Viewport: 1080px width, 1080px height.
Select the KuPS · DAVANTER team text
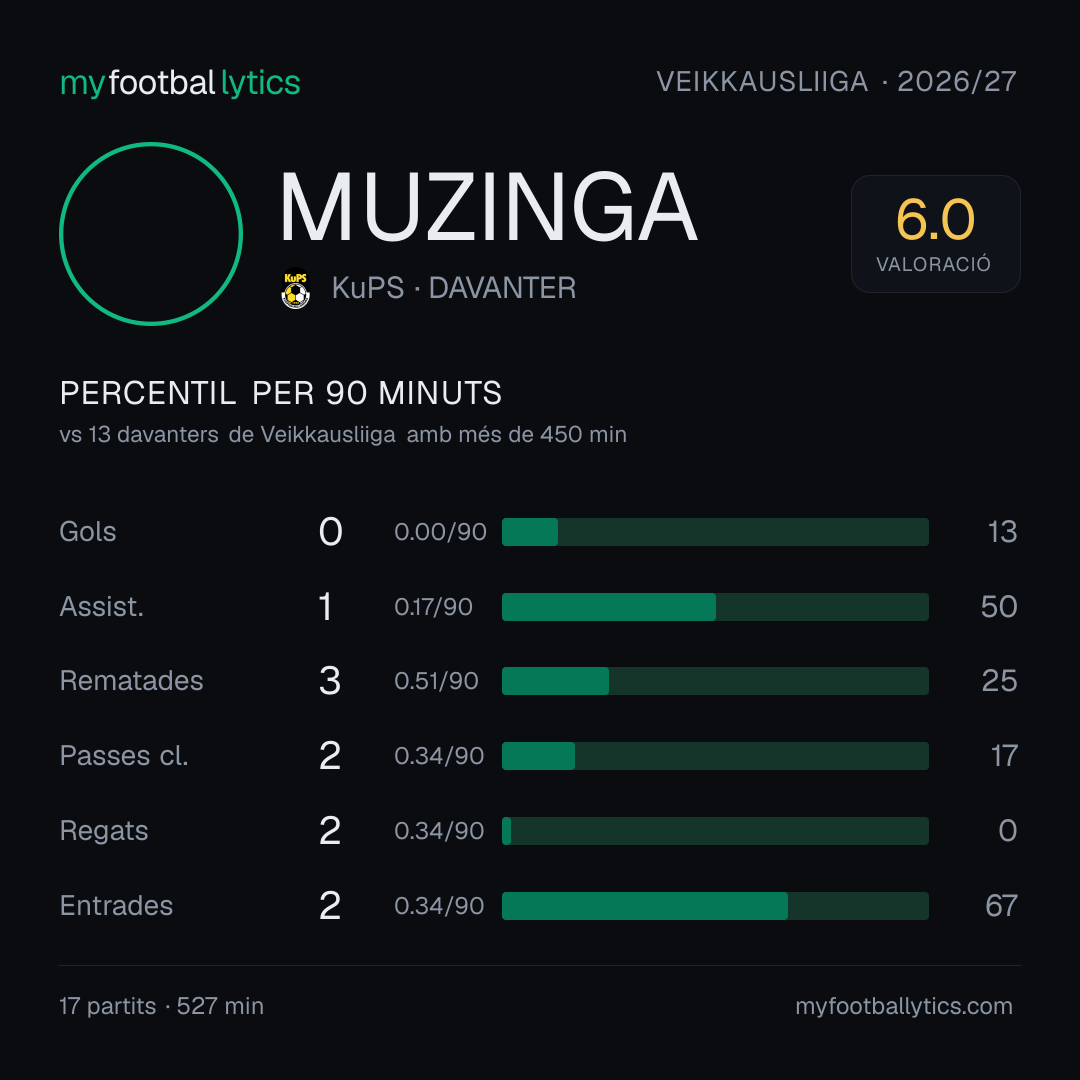click(x=454, y=288)
